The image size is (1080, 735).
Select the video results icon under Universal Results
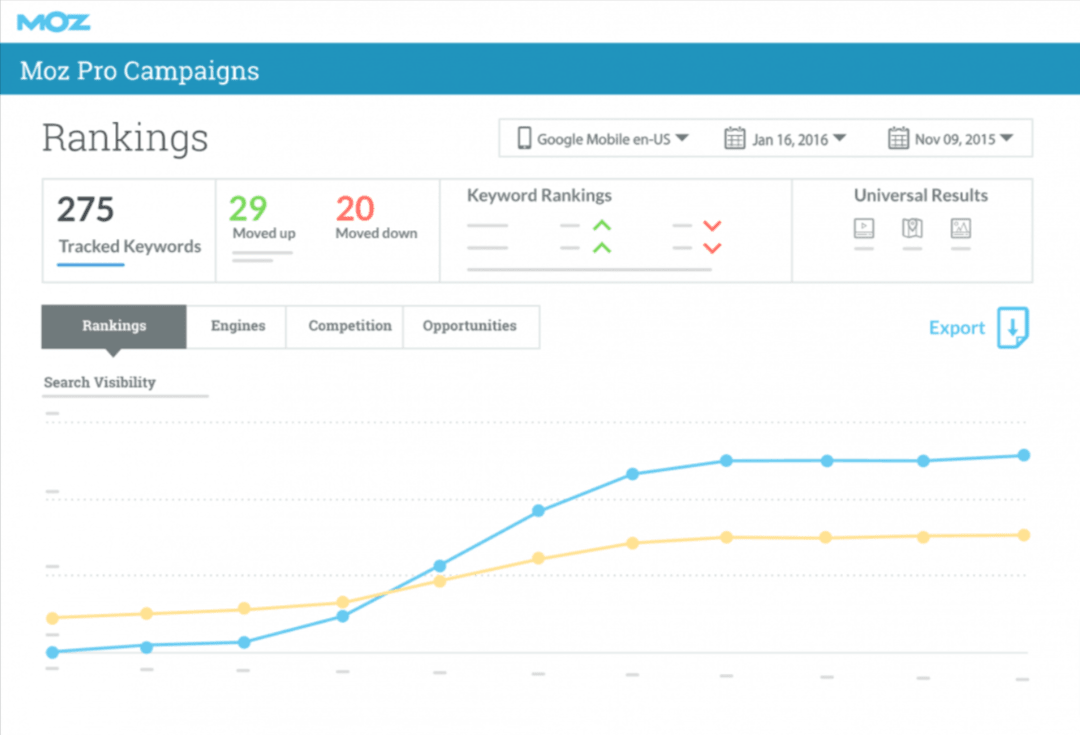coord(863,228)
